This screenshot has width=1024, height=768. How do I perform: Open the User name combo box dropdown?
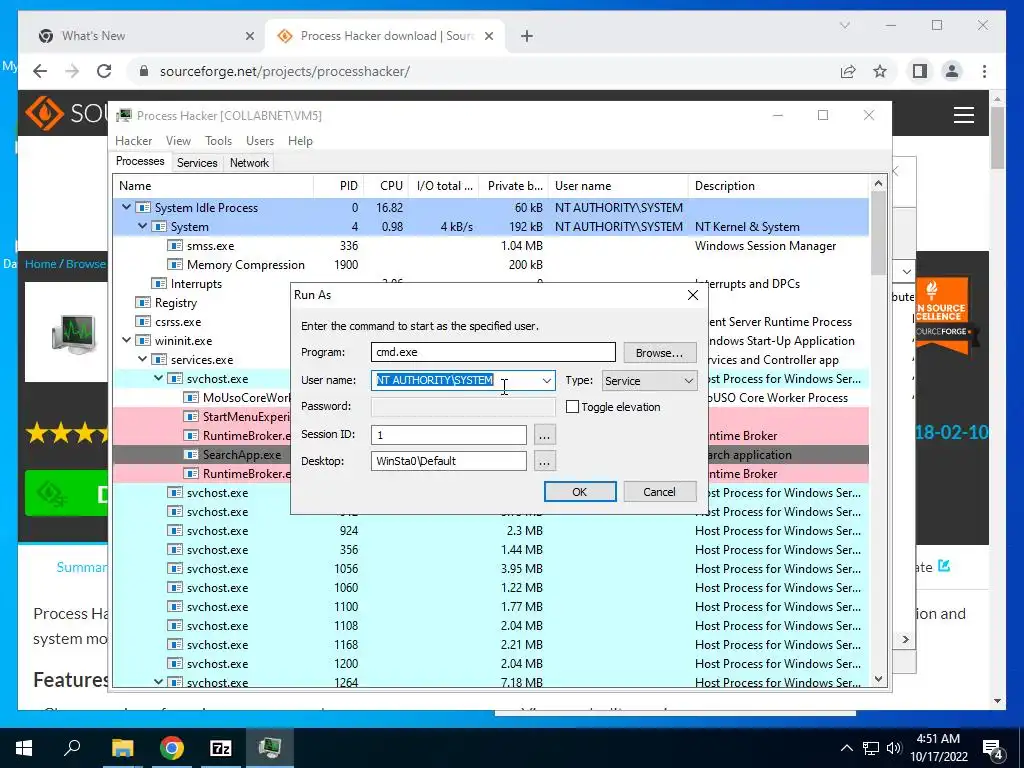[x=547, y=381]
